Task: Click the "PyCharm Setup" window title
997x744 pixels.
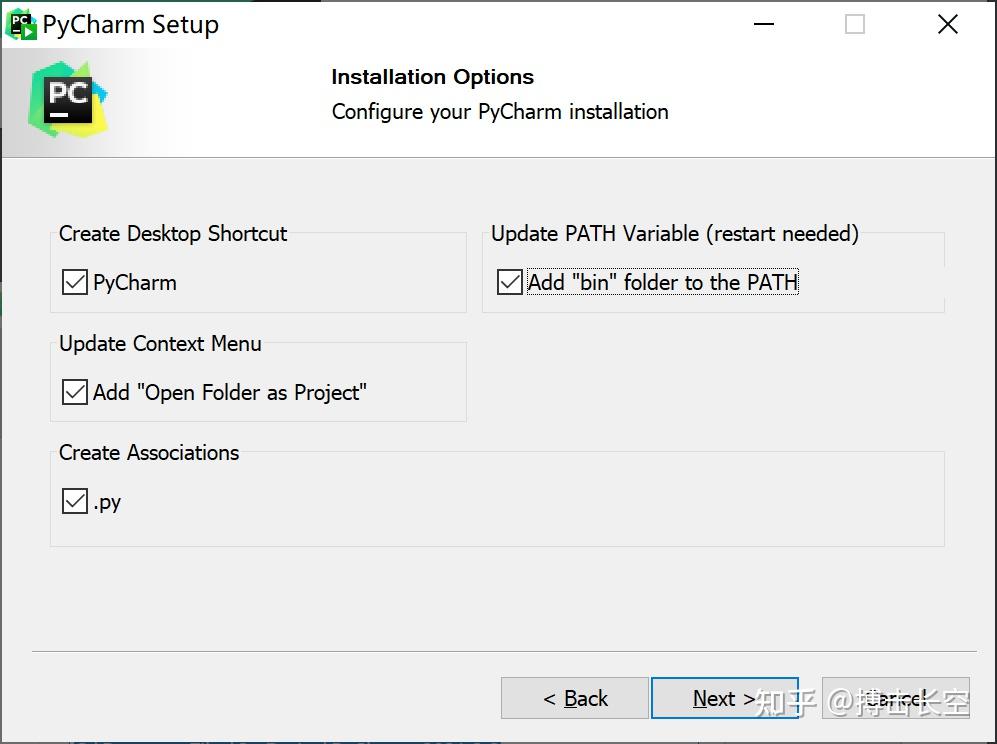Action: click(130, 25)
